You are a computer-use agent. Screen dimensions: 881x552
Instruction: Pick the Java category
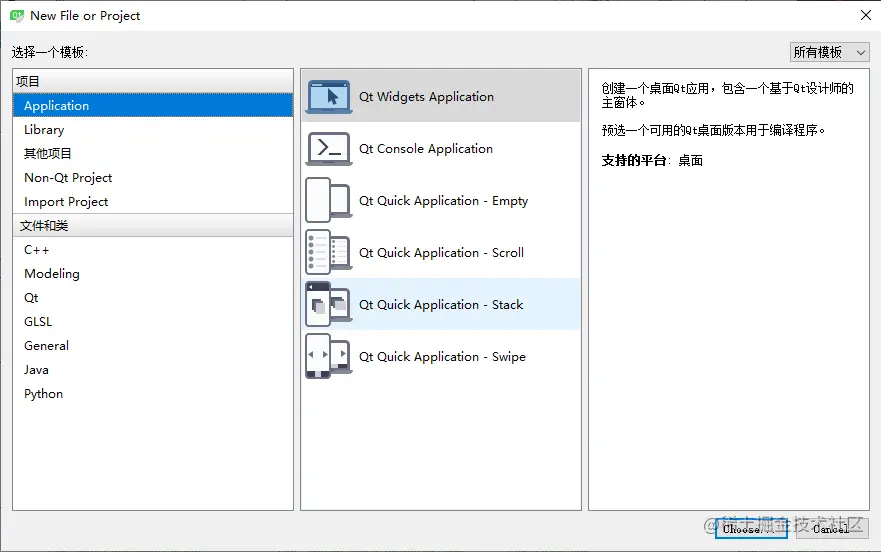(x=153, y=369)
